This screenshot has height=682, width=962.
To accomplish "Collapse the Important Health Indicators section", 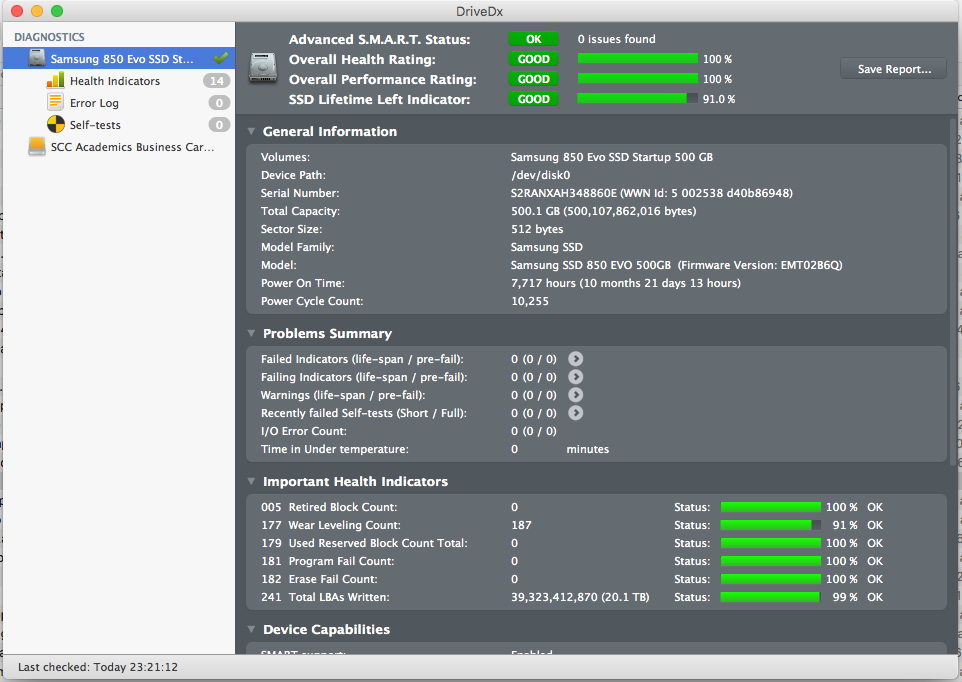I will (251, 481).
